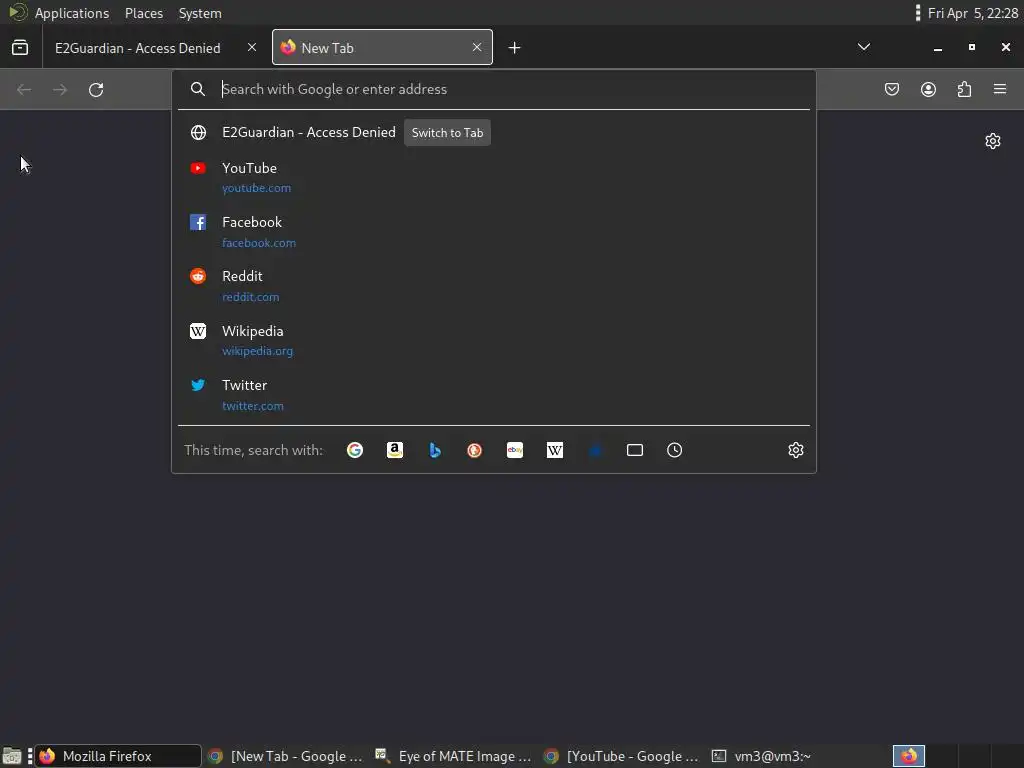The width and height of the screenshot is (1024, 768).
Task: Search this time with Amazon
Action: [394, 450]
